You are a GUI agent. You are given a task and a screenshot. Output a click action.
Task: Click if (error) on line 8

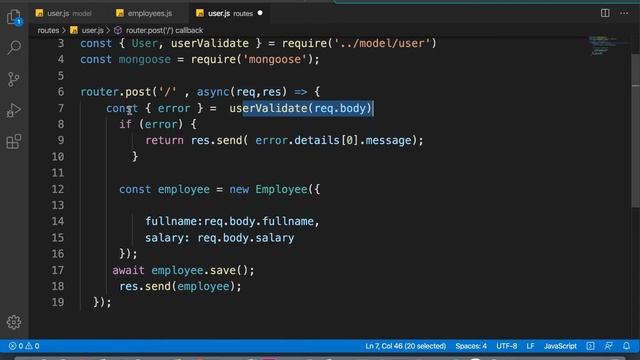coord(151,124)
